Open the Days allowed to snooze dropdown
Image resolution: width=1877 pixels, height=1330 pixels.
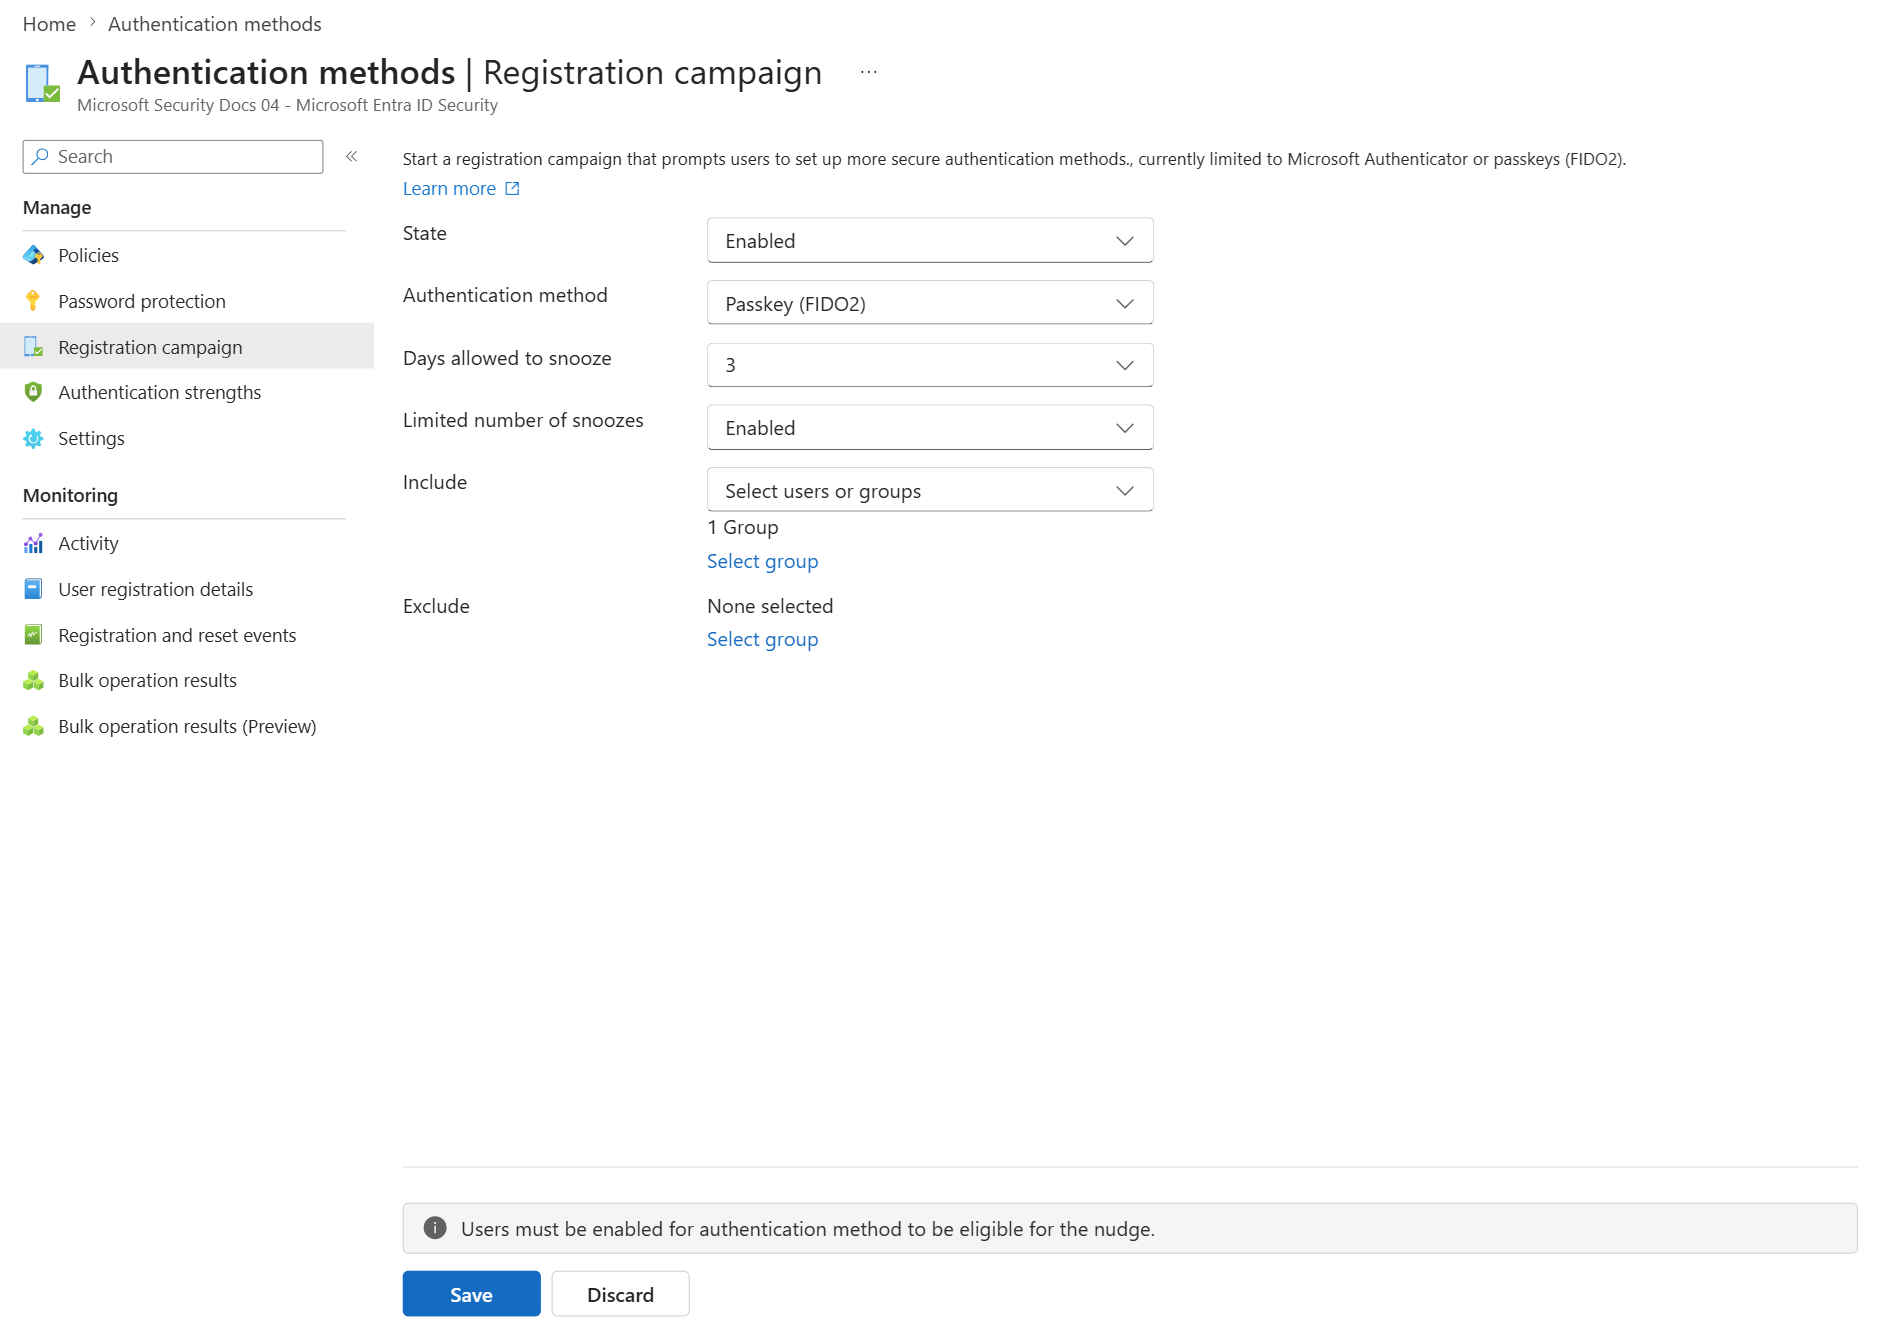[930, 365]
